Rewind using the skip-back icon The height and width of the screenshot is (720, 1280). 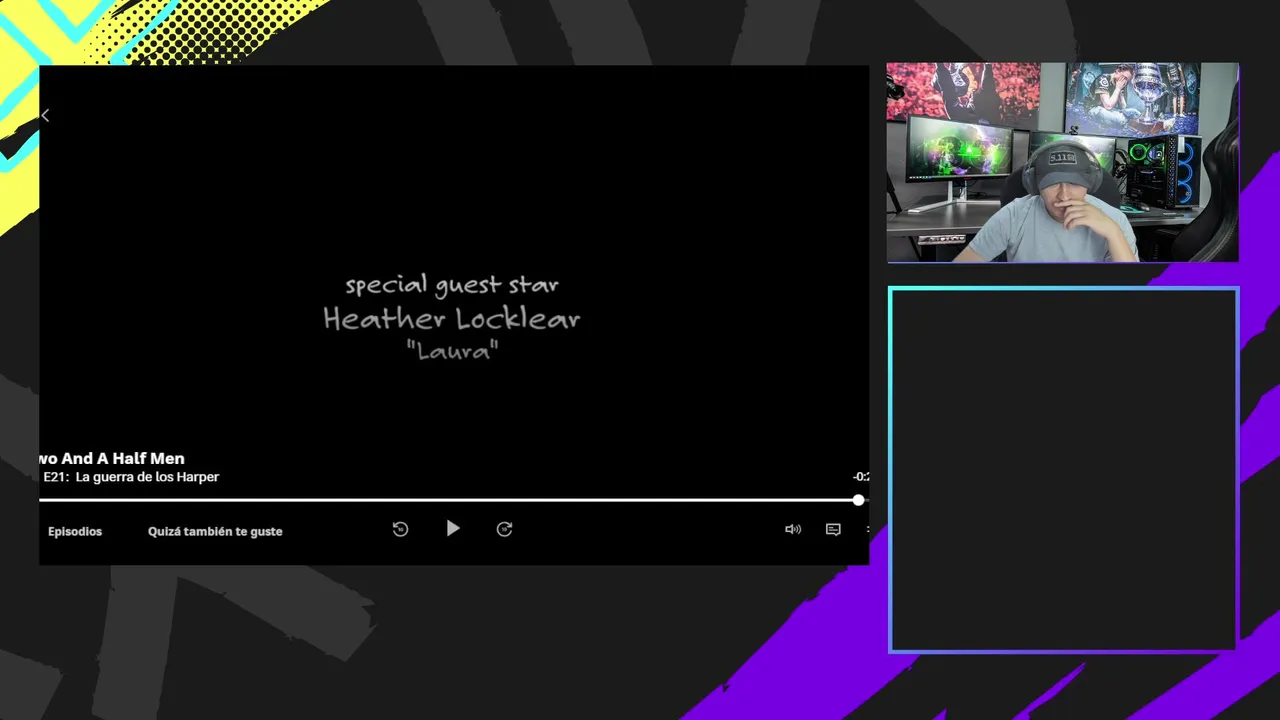coord(400,529)
